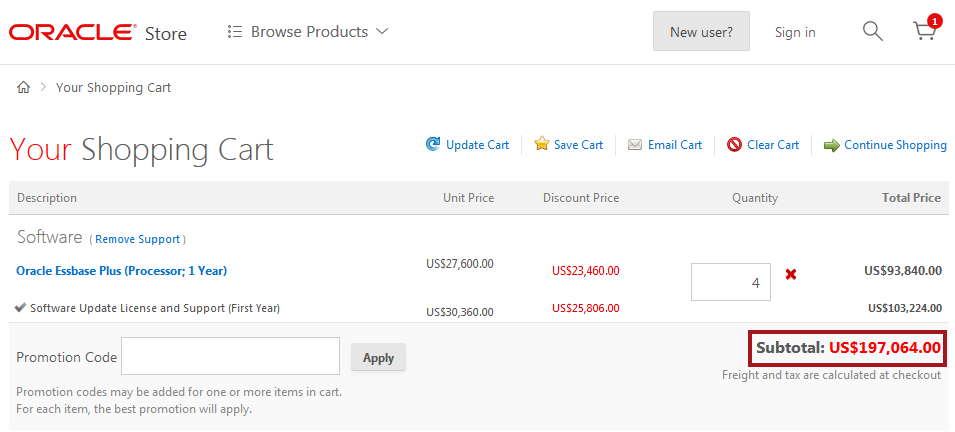Image resolution: width=955 pixels, height=432 pixels.
Task: Click the quantity field showing 4
Action: [730, 282]
